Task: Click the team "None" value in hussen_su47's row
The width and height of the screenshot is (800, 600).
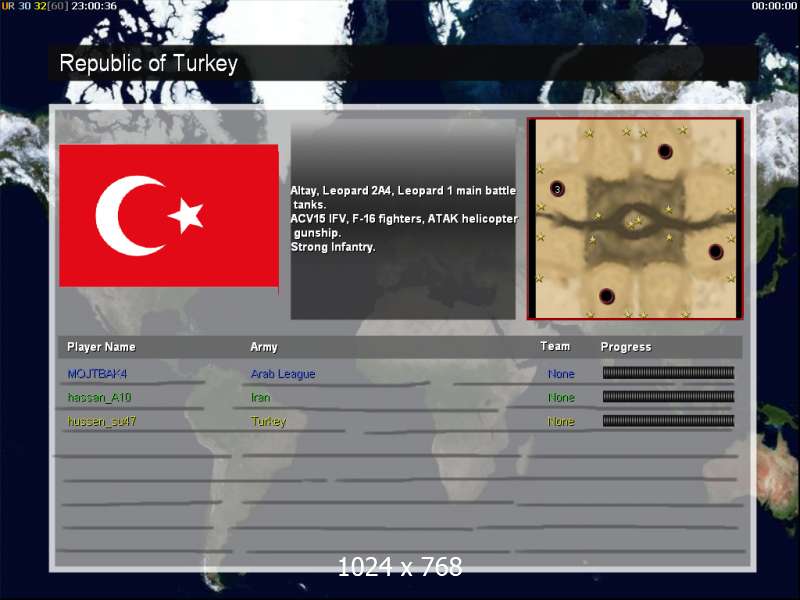Action: (x=561, y=421)
